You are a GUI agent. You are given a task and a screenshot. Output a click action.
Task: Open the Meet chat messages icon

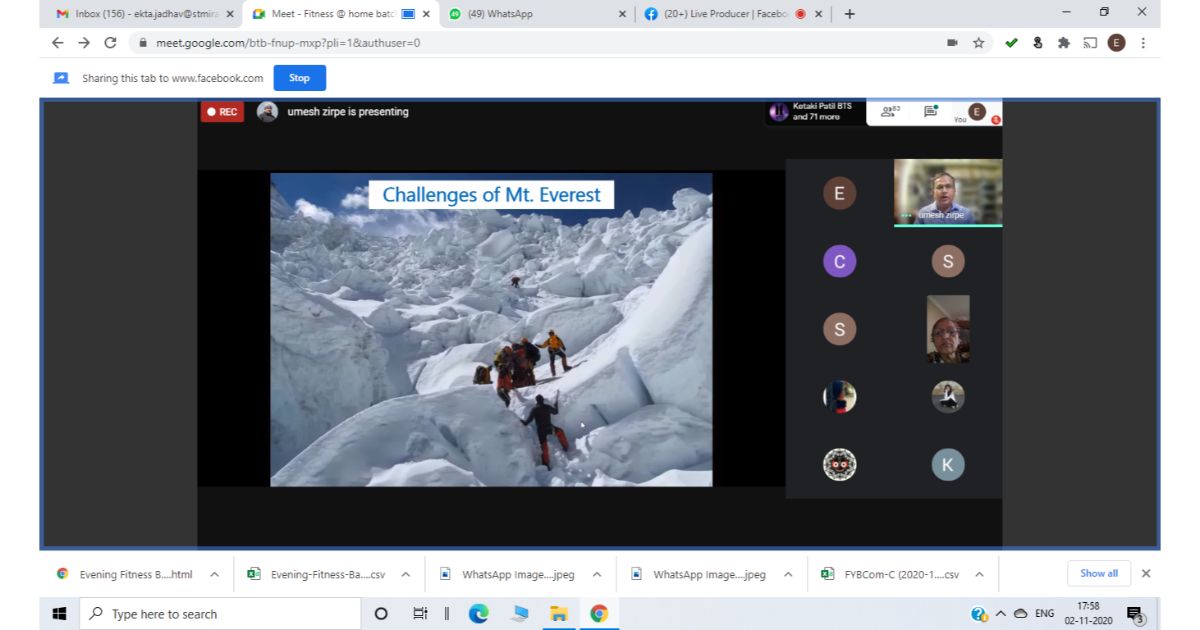[x=931, y=112]
